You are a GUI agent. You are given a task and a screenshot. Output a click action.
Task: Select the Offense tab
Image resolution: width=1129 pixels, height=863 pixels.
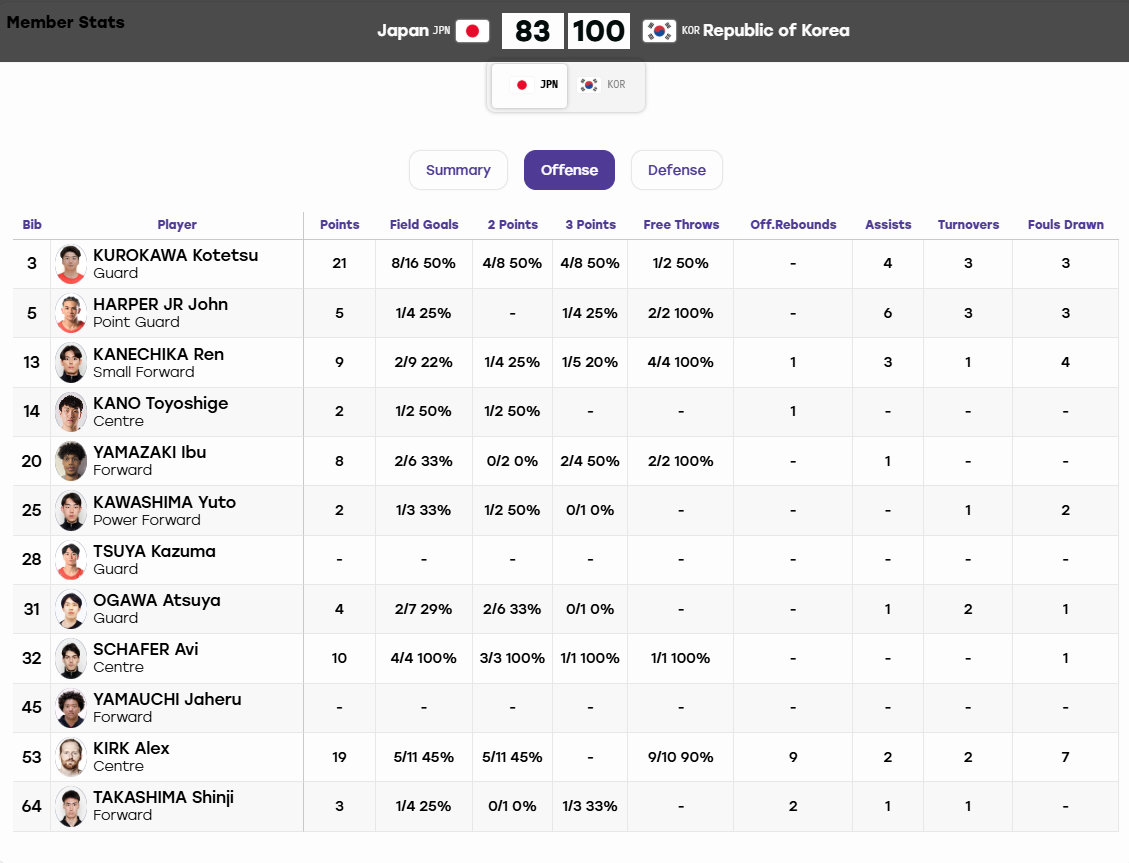[x=570, y=170]
